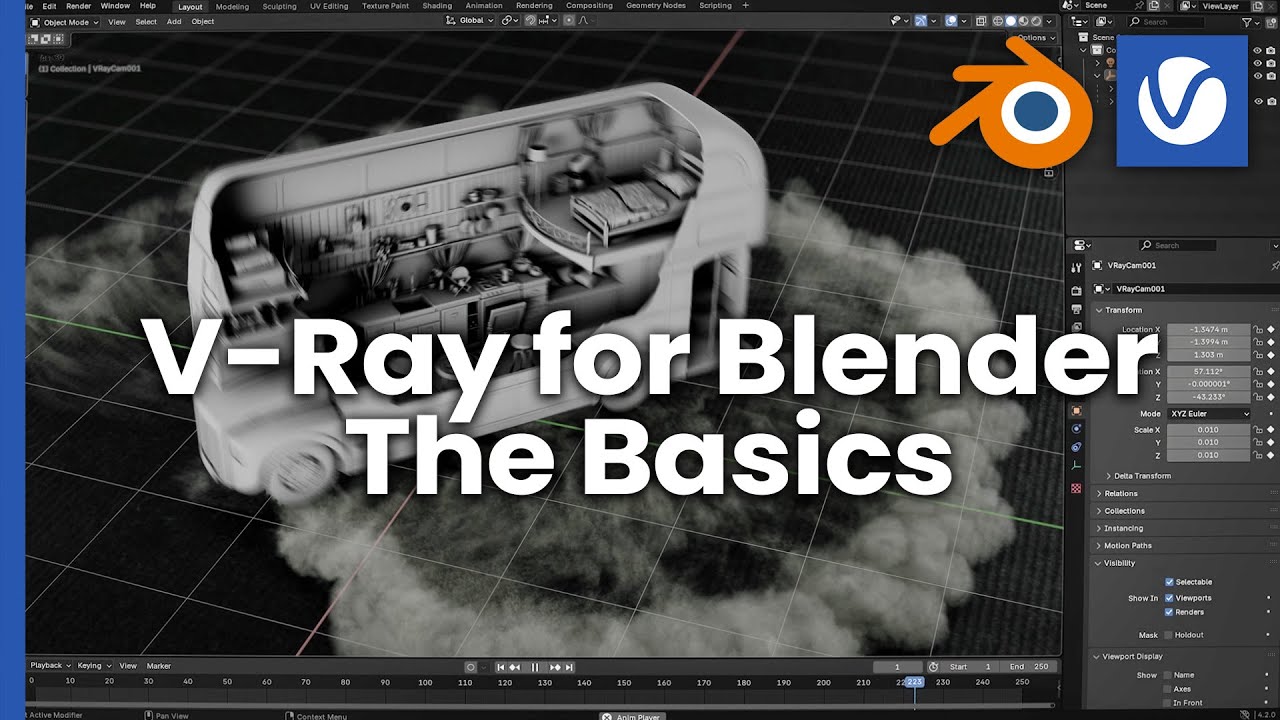This screenshot has width=1280, height=720.
Task: Toggle the top eye icon in the outliner
Action: click(x=1258, y=50)
